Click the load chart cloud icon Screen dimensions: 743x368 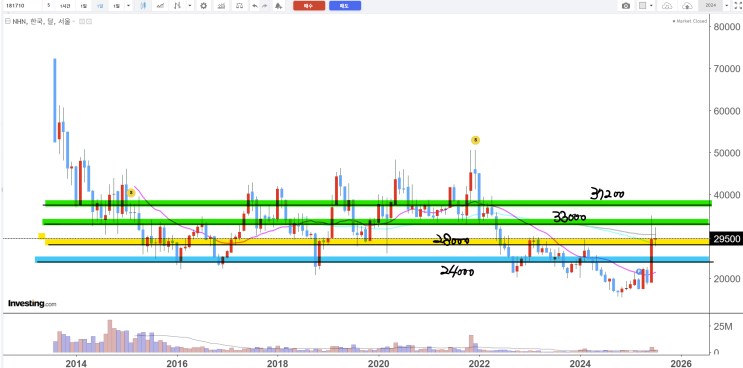coord(667,6)
